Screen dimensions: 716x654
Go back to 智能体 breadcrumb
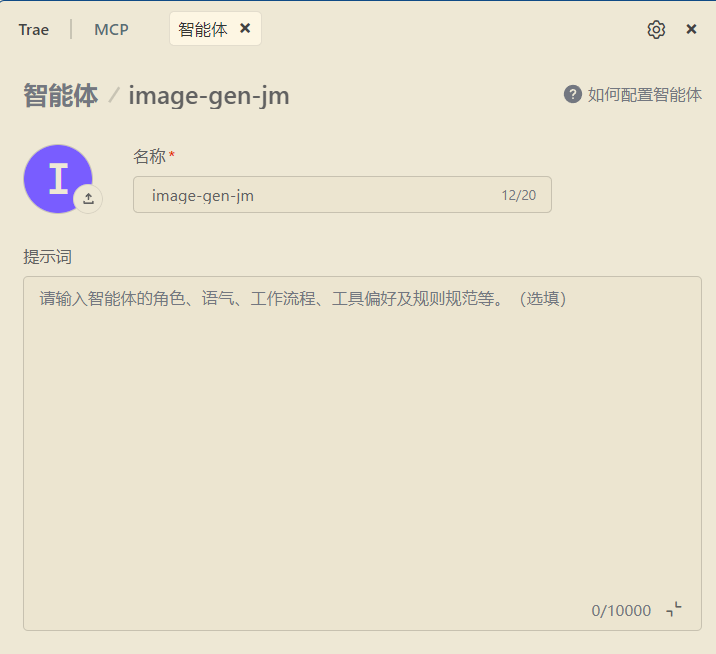point(61,95)
